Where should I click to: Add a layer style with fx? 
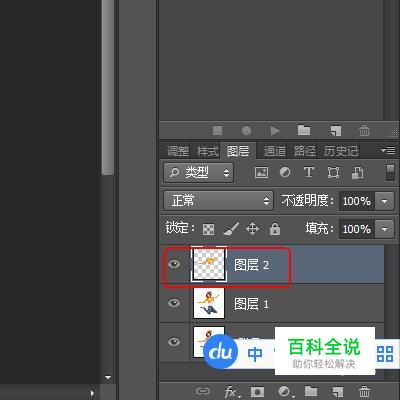pos(231,392)
